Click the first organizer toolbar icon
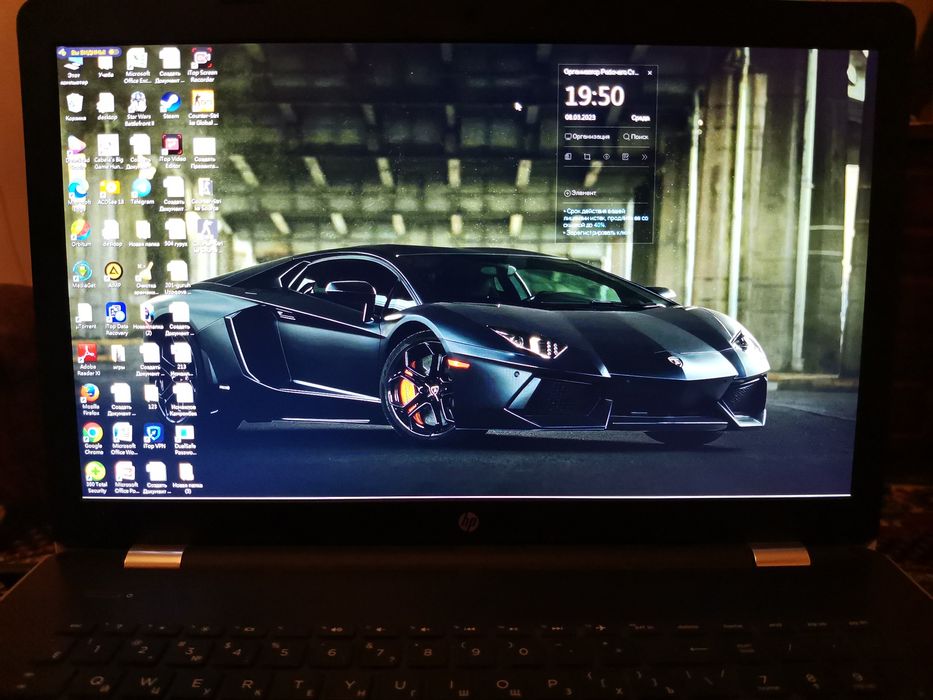Screen dimensions: 933x700 pos(568,157)
